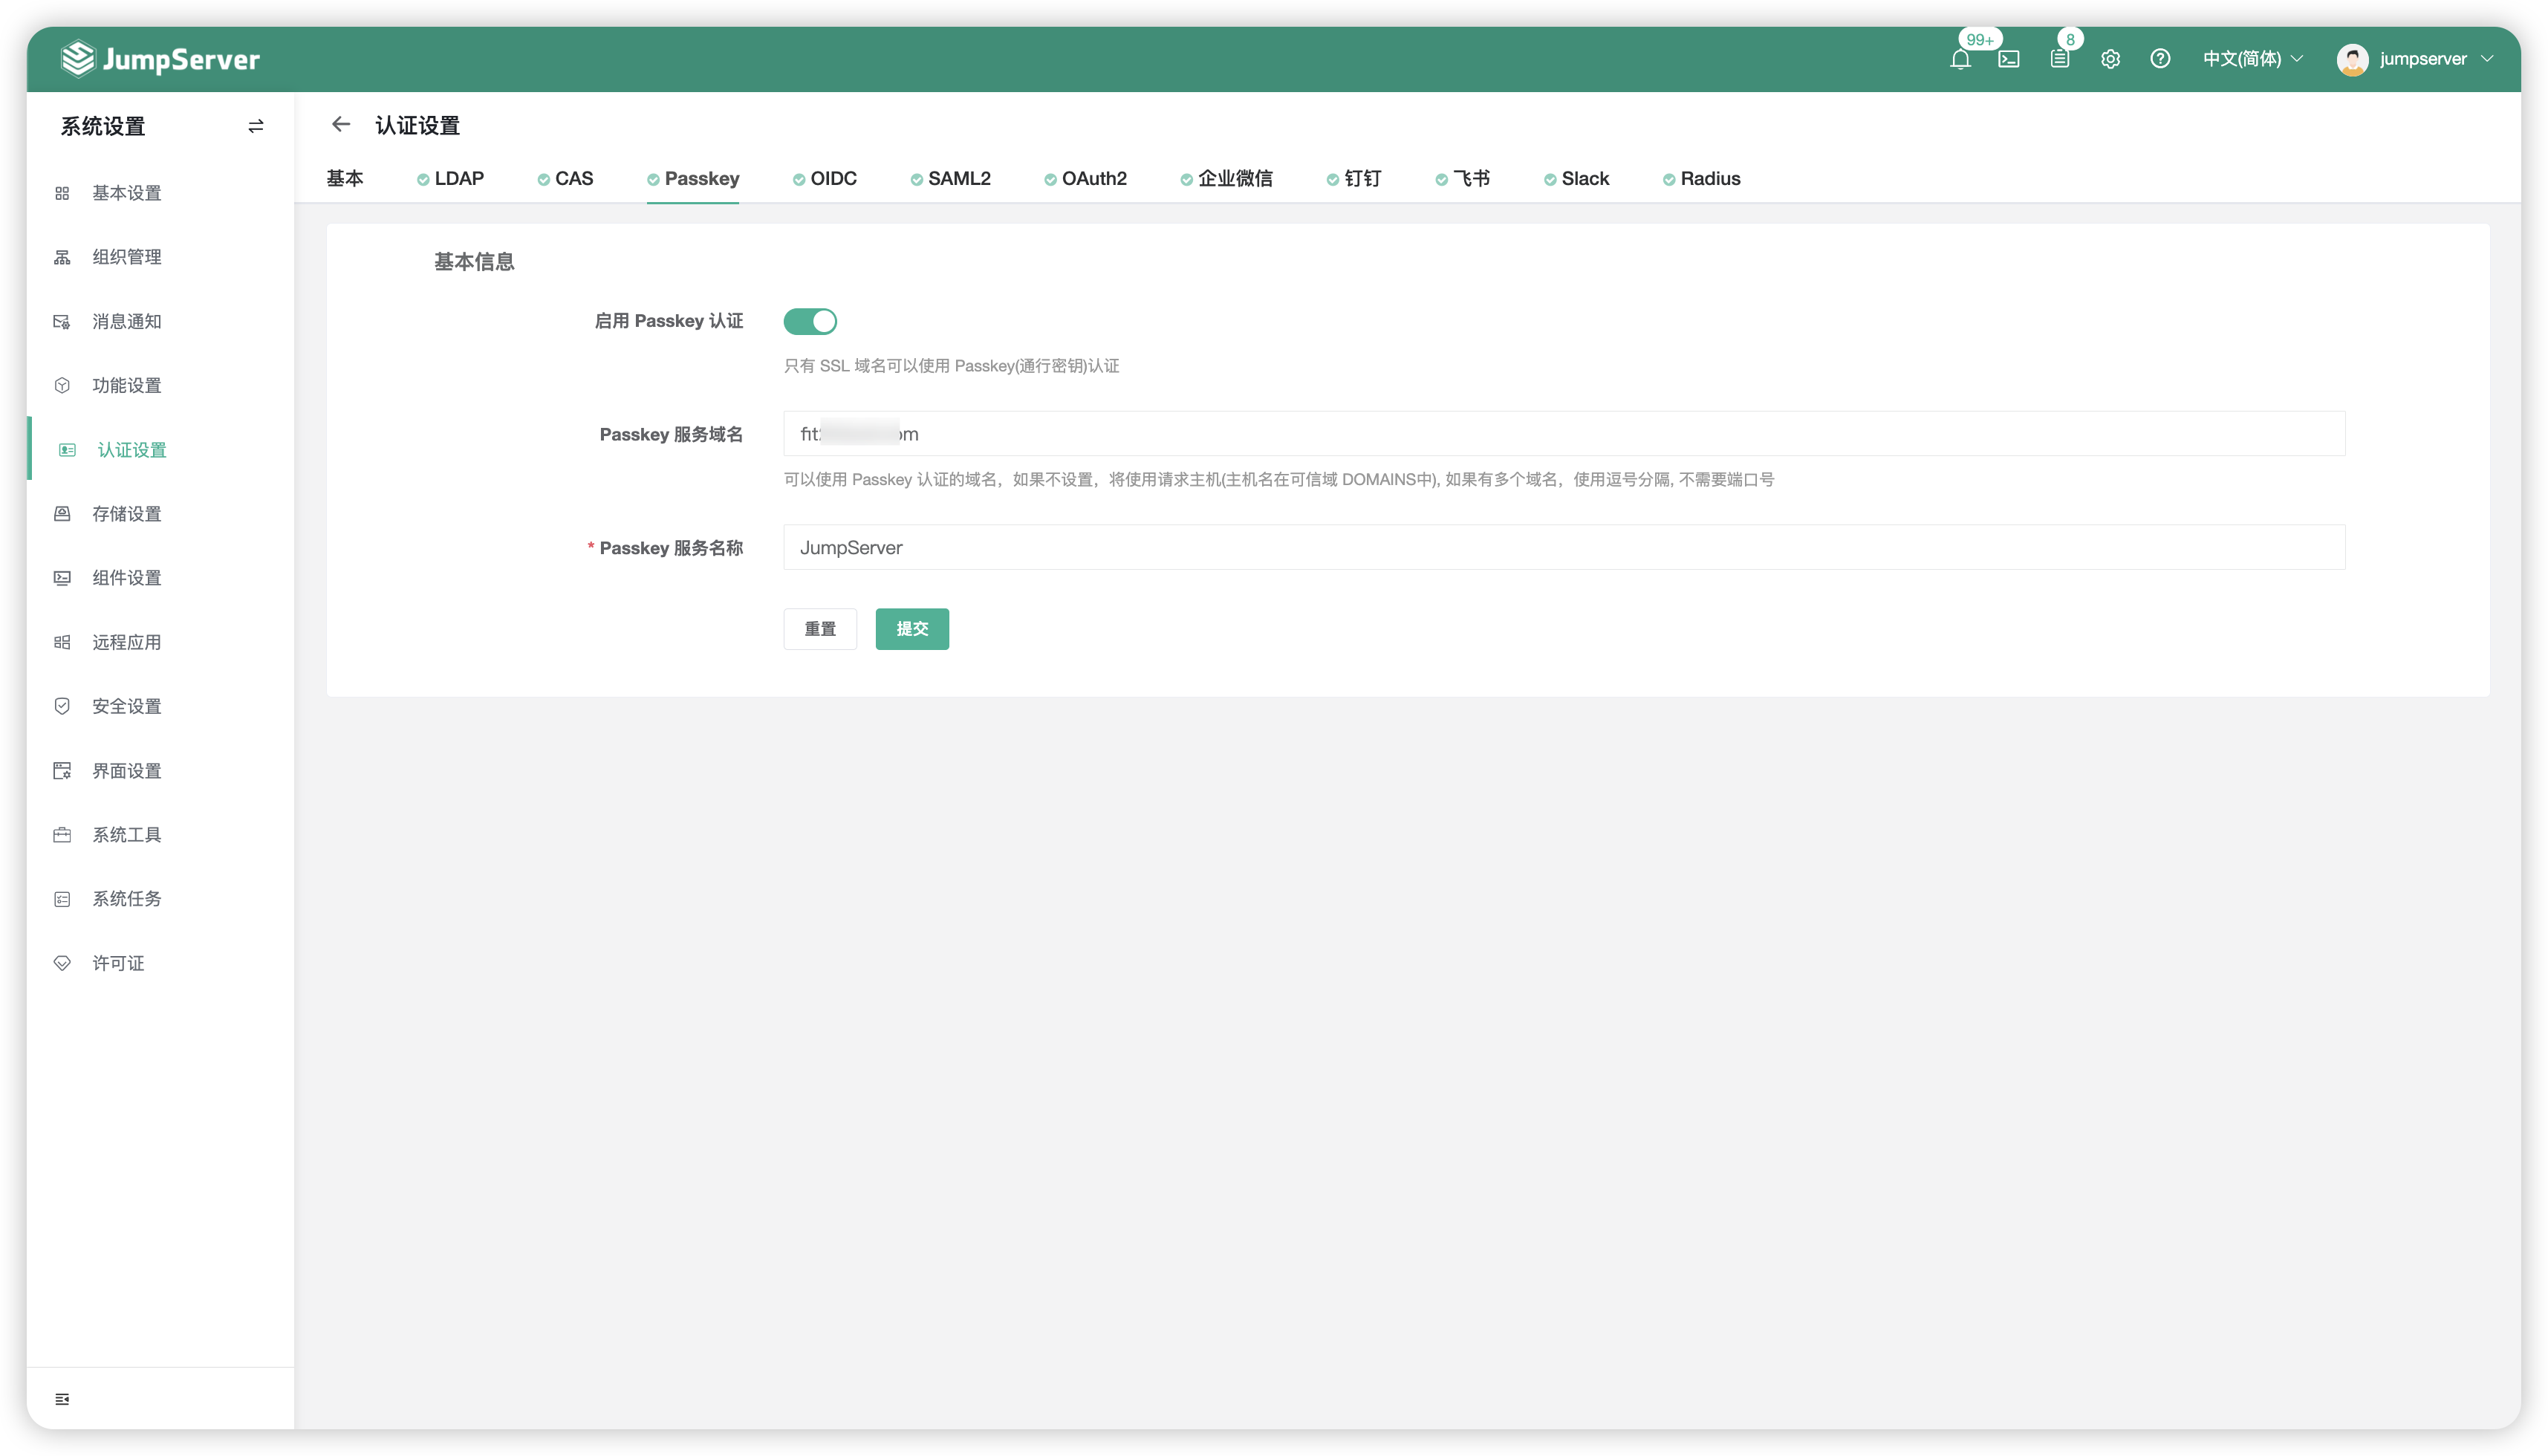The height and width of the screenshot is (1456, 2548).
Task: Click the security settings (安全设置) shield icon
Action: (62, 706)
